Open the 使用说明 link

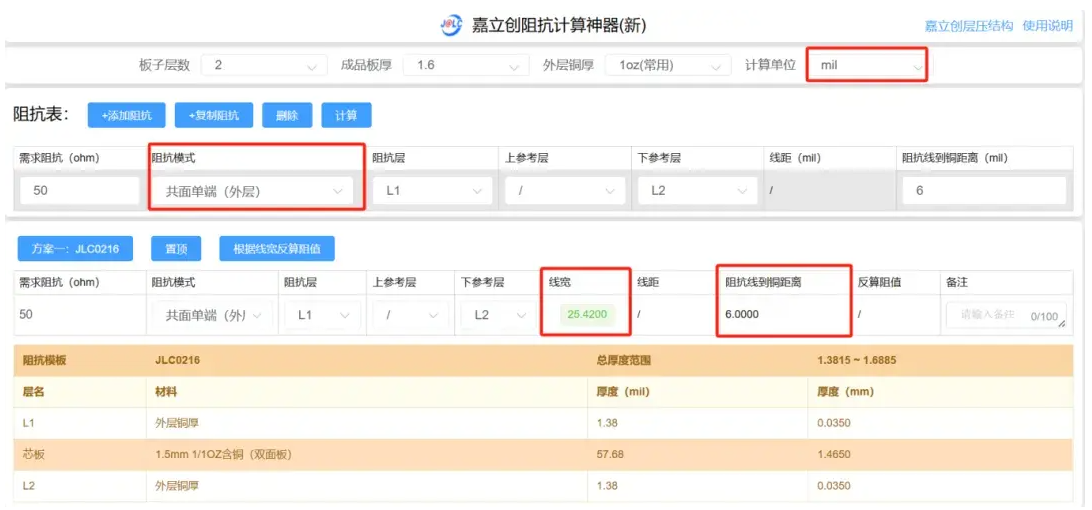(1047, 26)
